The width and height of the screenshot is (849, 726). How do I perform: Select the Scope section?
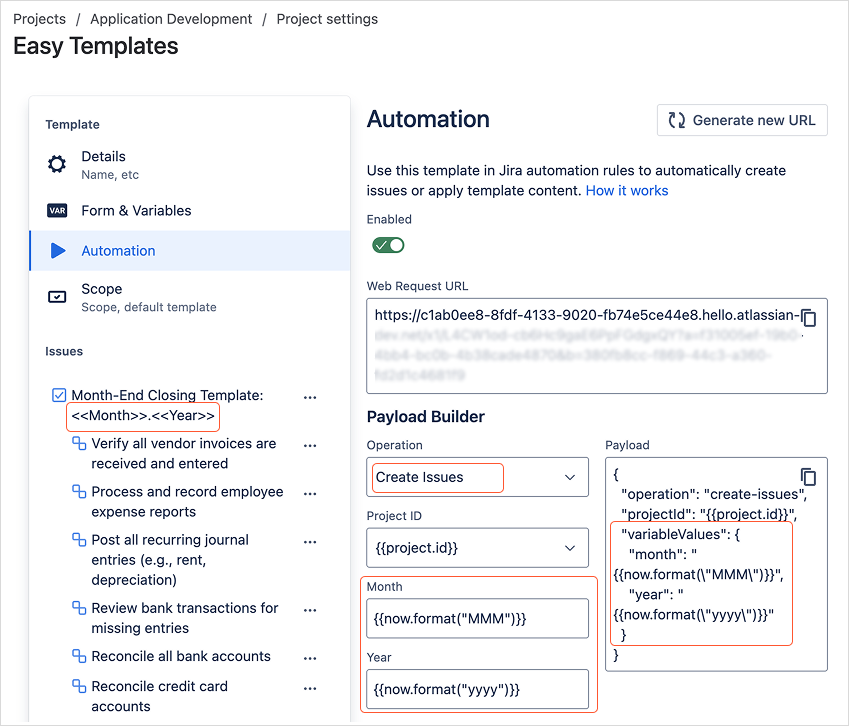102,297
